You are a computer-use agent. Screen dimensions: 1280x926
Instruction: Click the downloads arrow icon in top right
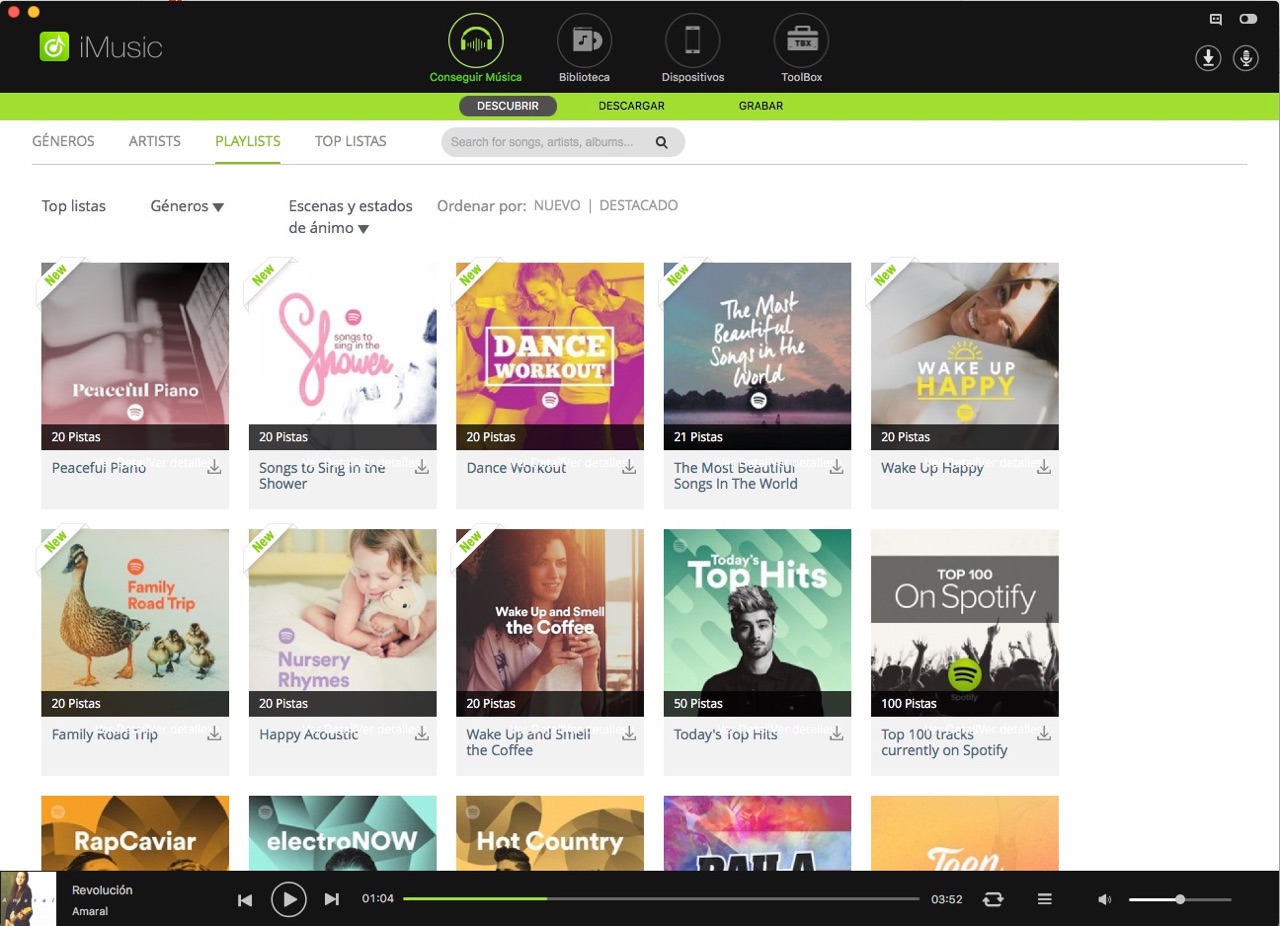pyautogui.click(x=1208, y=58)
